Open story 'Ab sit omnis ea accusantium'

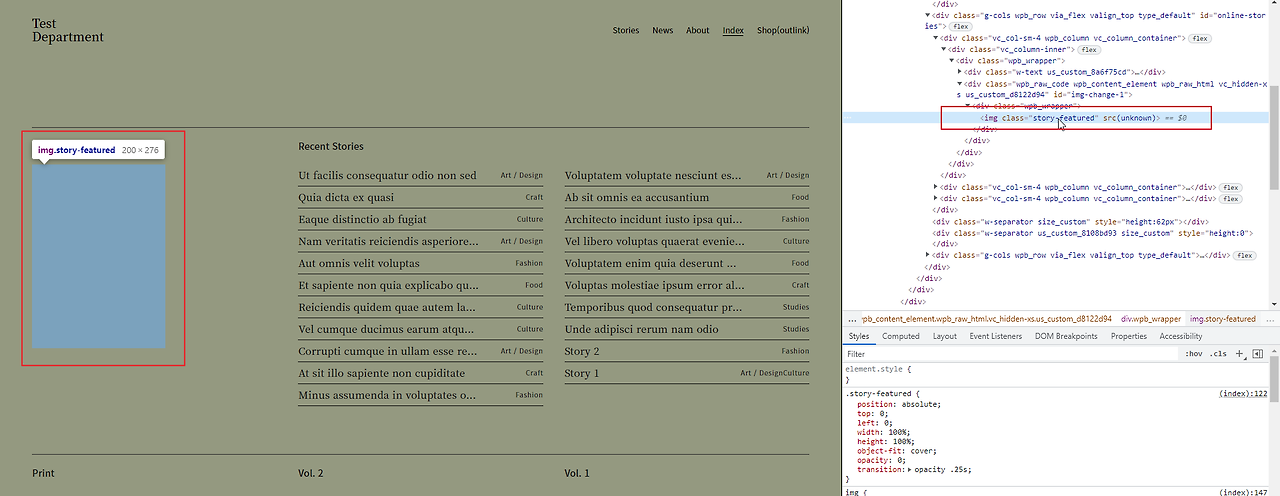point(636,197)
